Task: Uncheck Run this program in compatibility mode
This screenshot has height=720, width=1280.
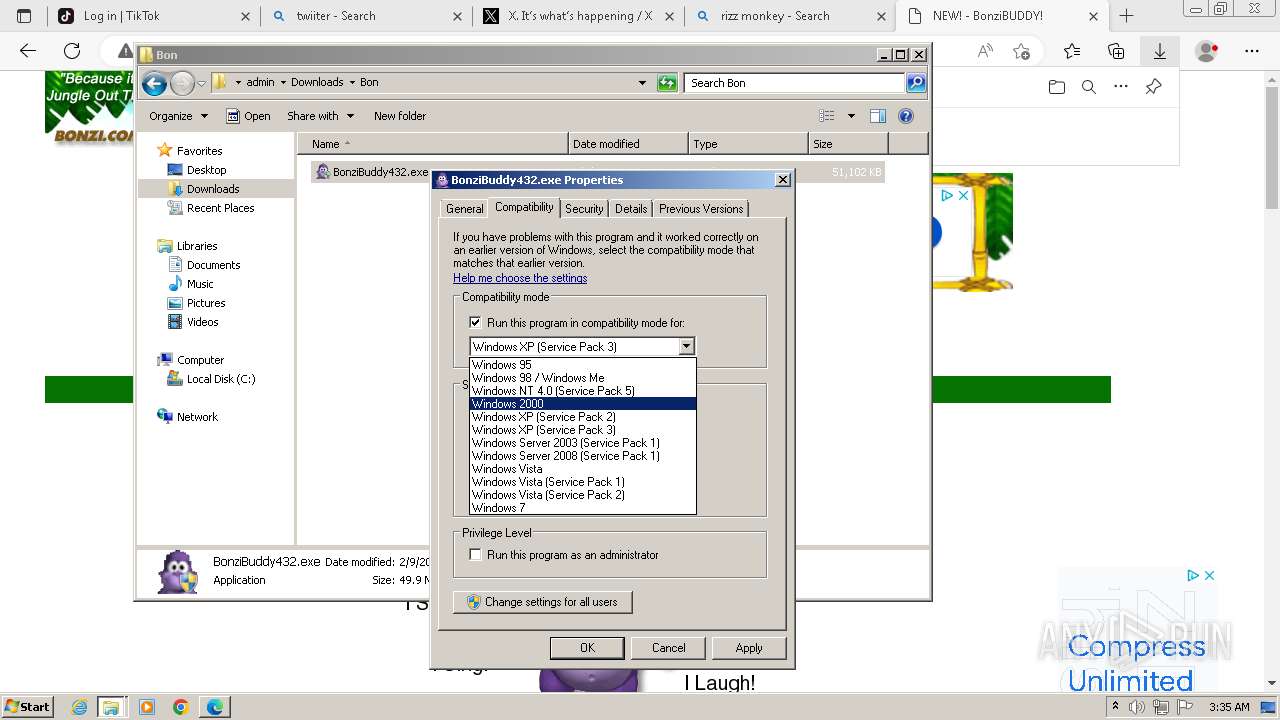Action: [x=475, y=323]
